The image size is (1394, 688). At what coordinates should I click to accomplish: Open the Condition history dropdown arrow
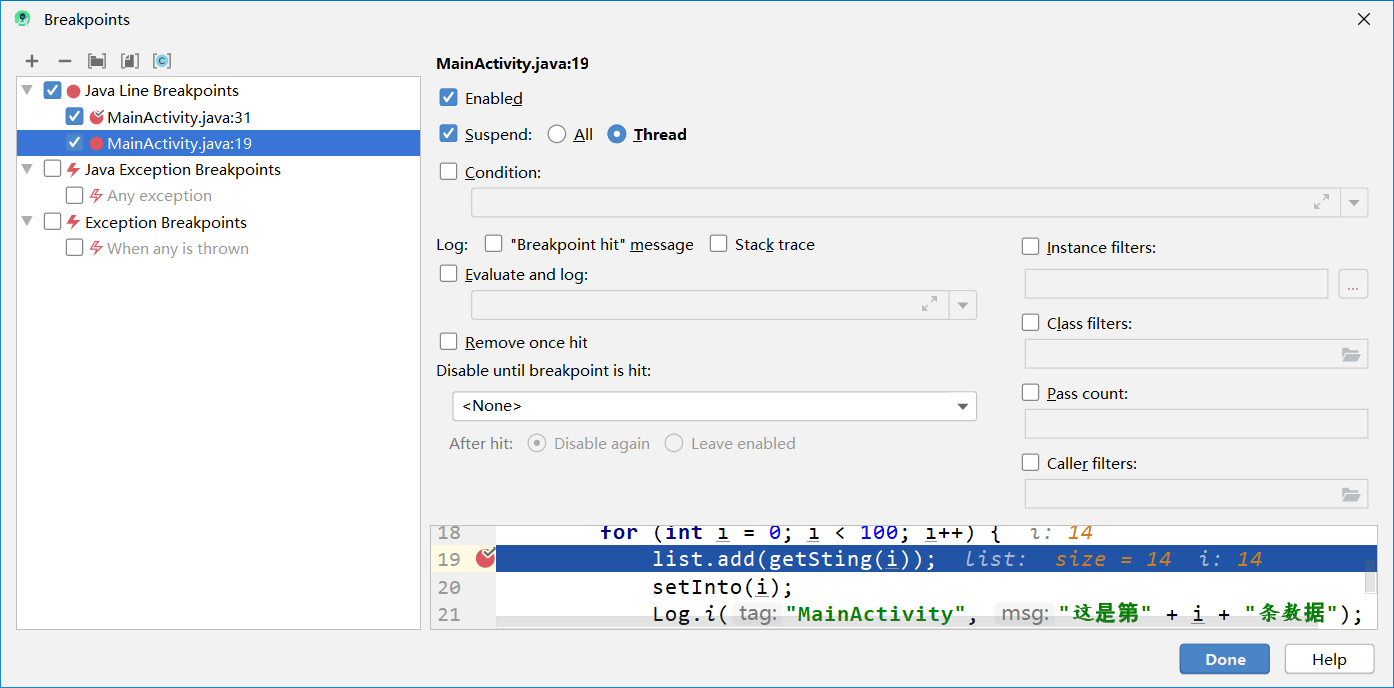pyautogui.click(x=1354, y=203)
